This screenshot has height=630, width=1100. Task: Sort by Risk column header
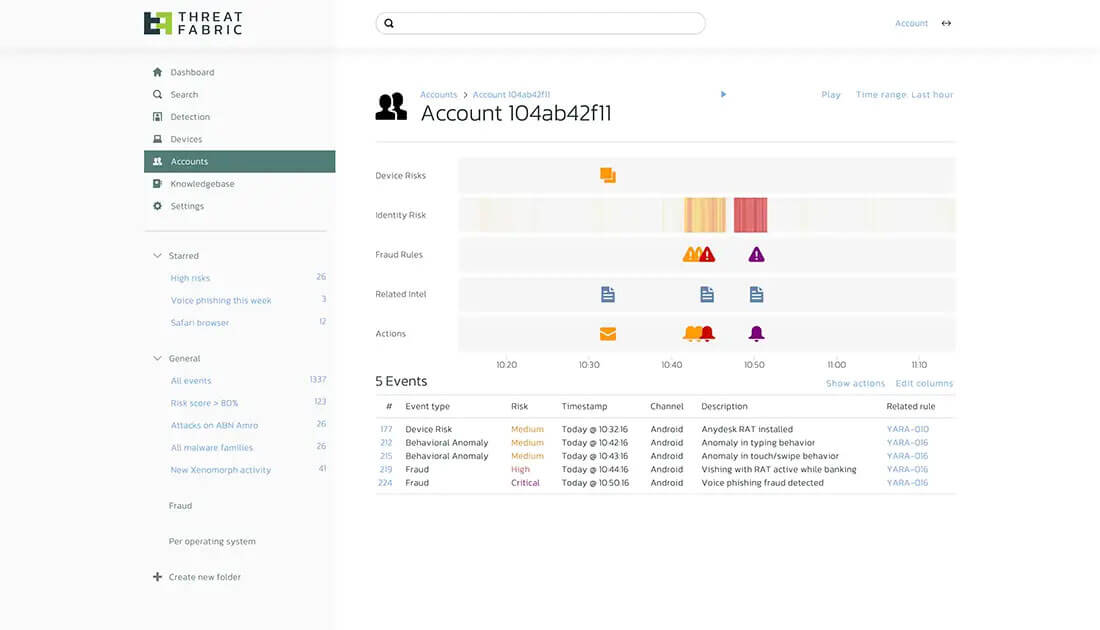(x=519, y=406)
